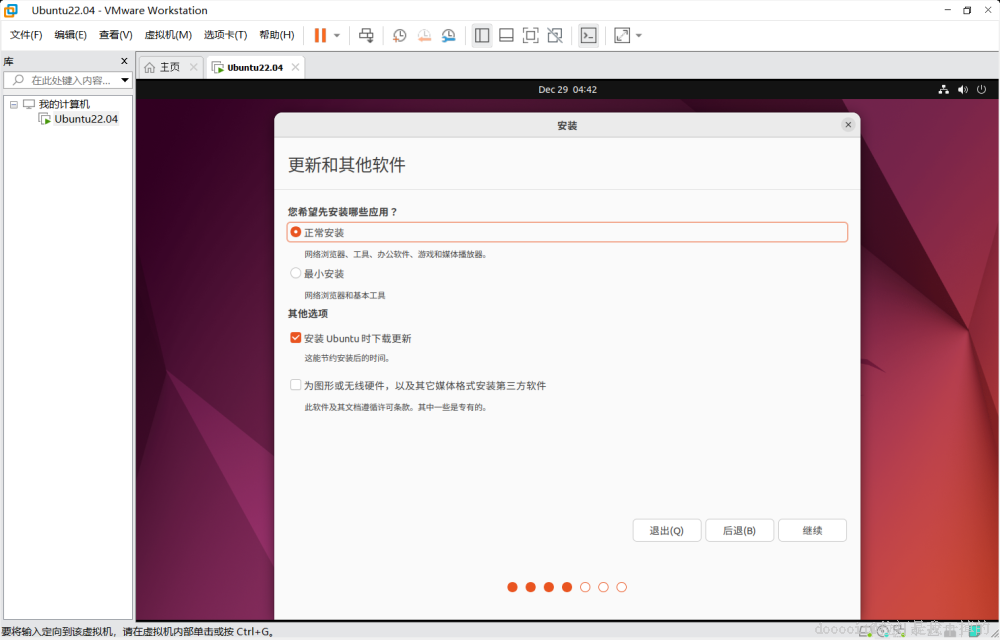1000x640 pixels.
Task: Uncheck 安装 Ubuntu 时下载更新
Action: coord(295,338)
